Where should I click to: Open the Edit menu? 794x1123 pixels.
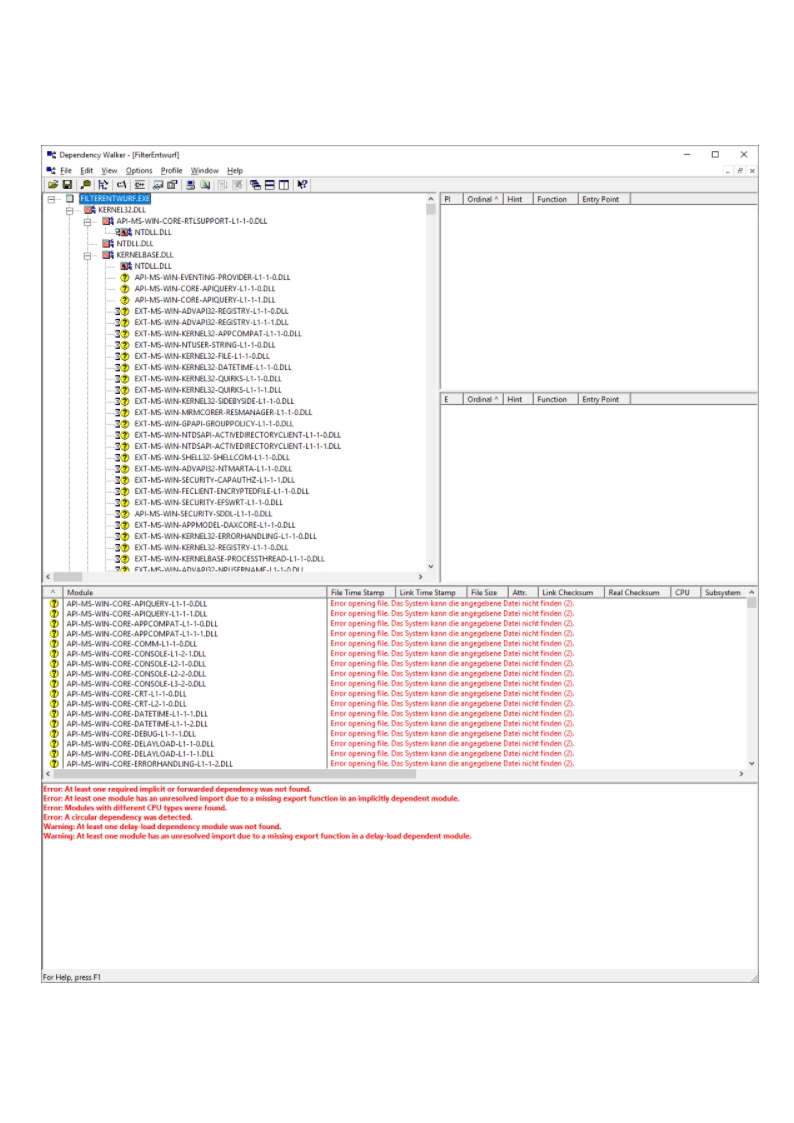click(87, 170)
